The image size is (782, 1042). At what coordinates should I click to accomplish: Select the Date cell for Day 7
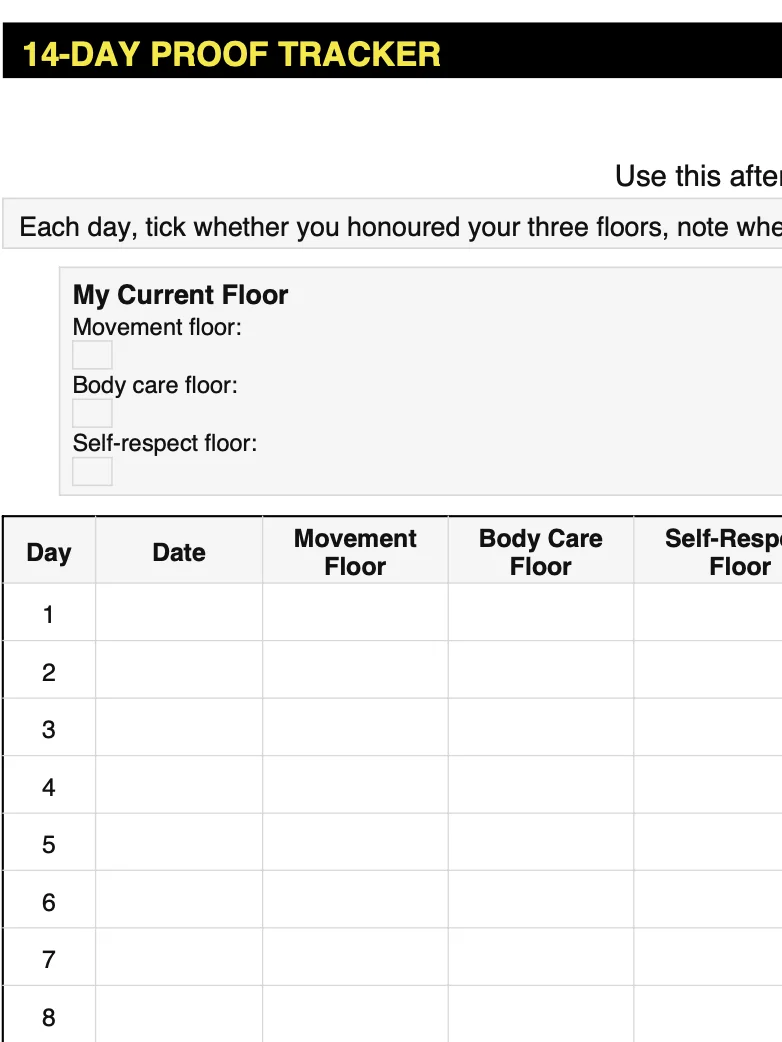pyautogui.click(x=179, y=957)
